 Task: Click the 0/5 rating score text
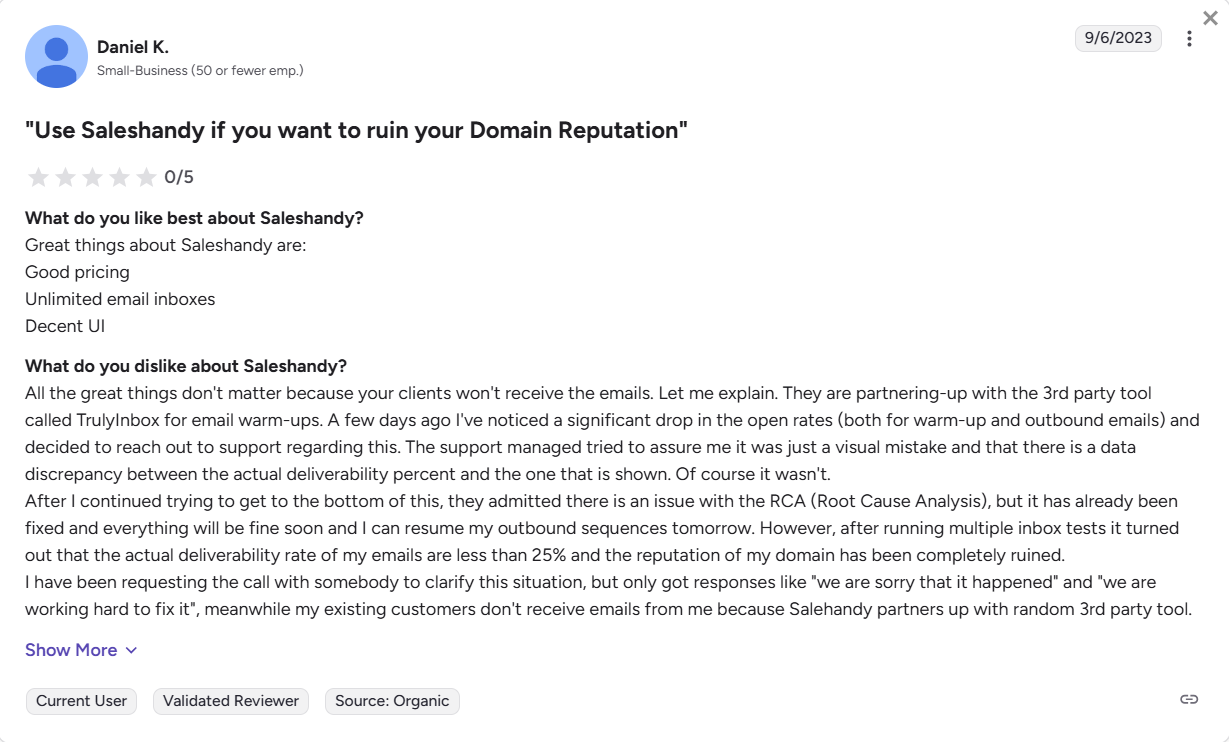(179, 178)
